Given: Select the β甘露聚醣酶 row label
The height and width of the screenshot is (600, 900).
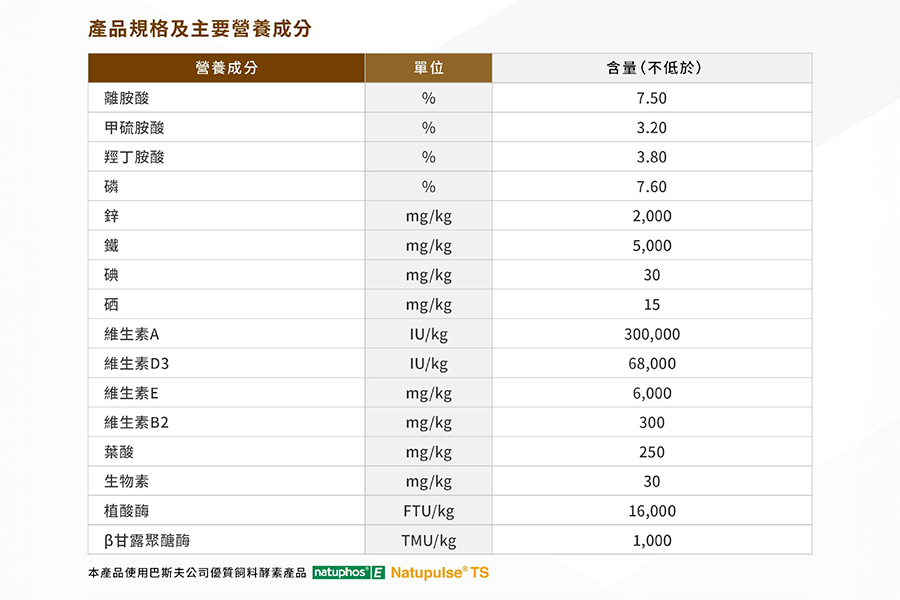Looking at the screenshot, I should point(146,540).
